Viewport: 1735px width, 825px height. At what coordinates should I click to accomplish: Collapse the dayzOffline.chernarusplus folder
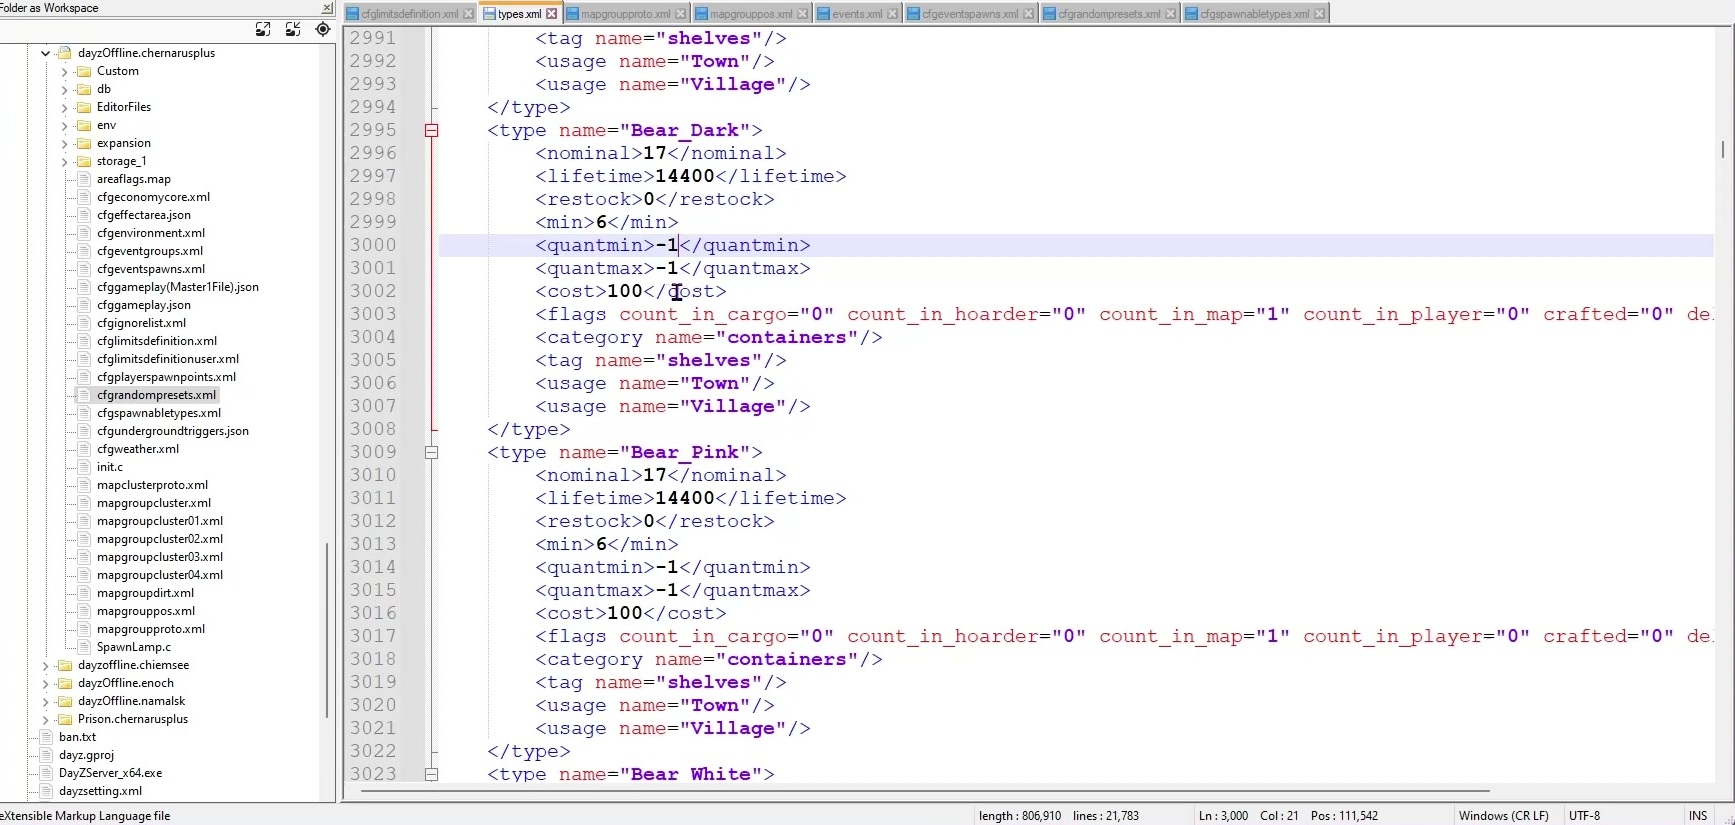point(46,53)
